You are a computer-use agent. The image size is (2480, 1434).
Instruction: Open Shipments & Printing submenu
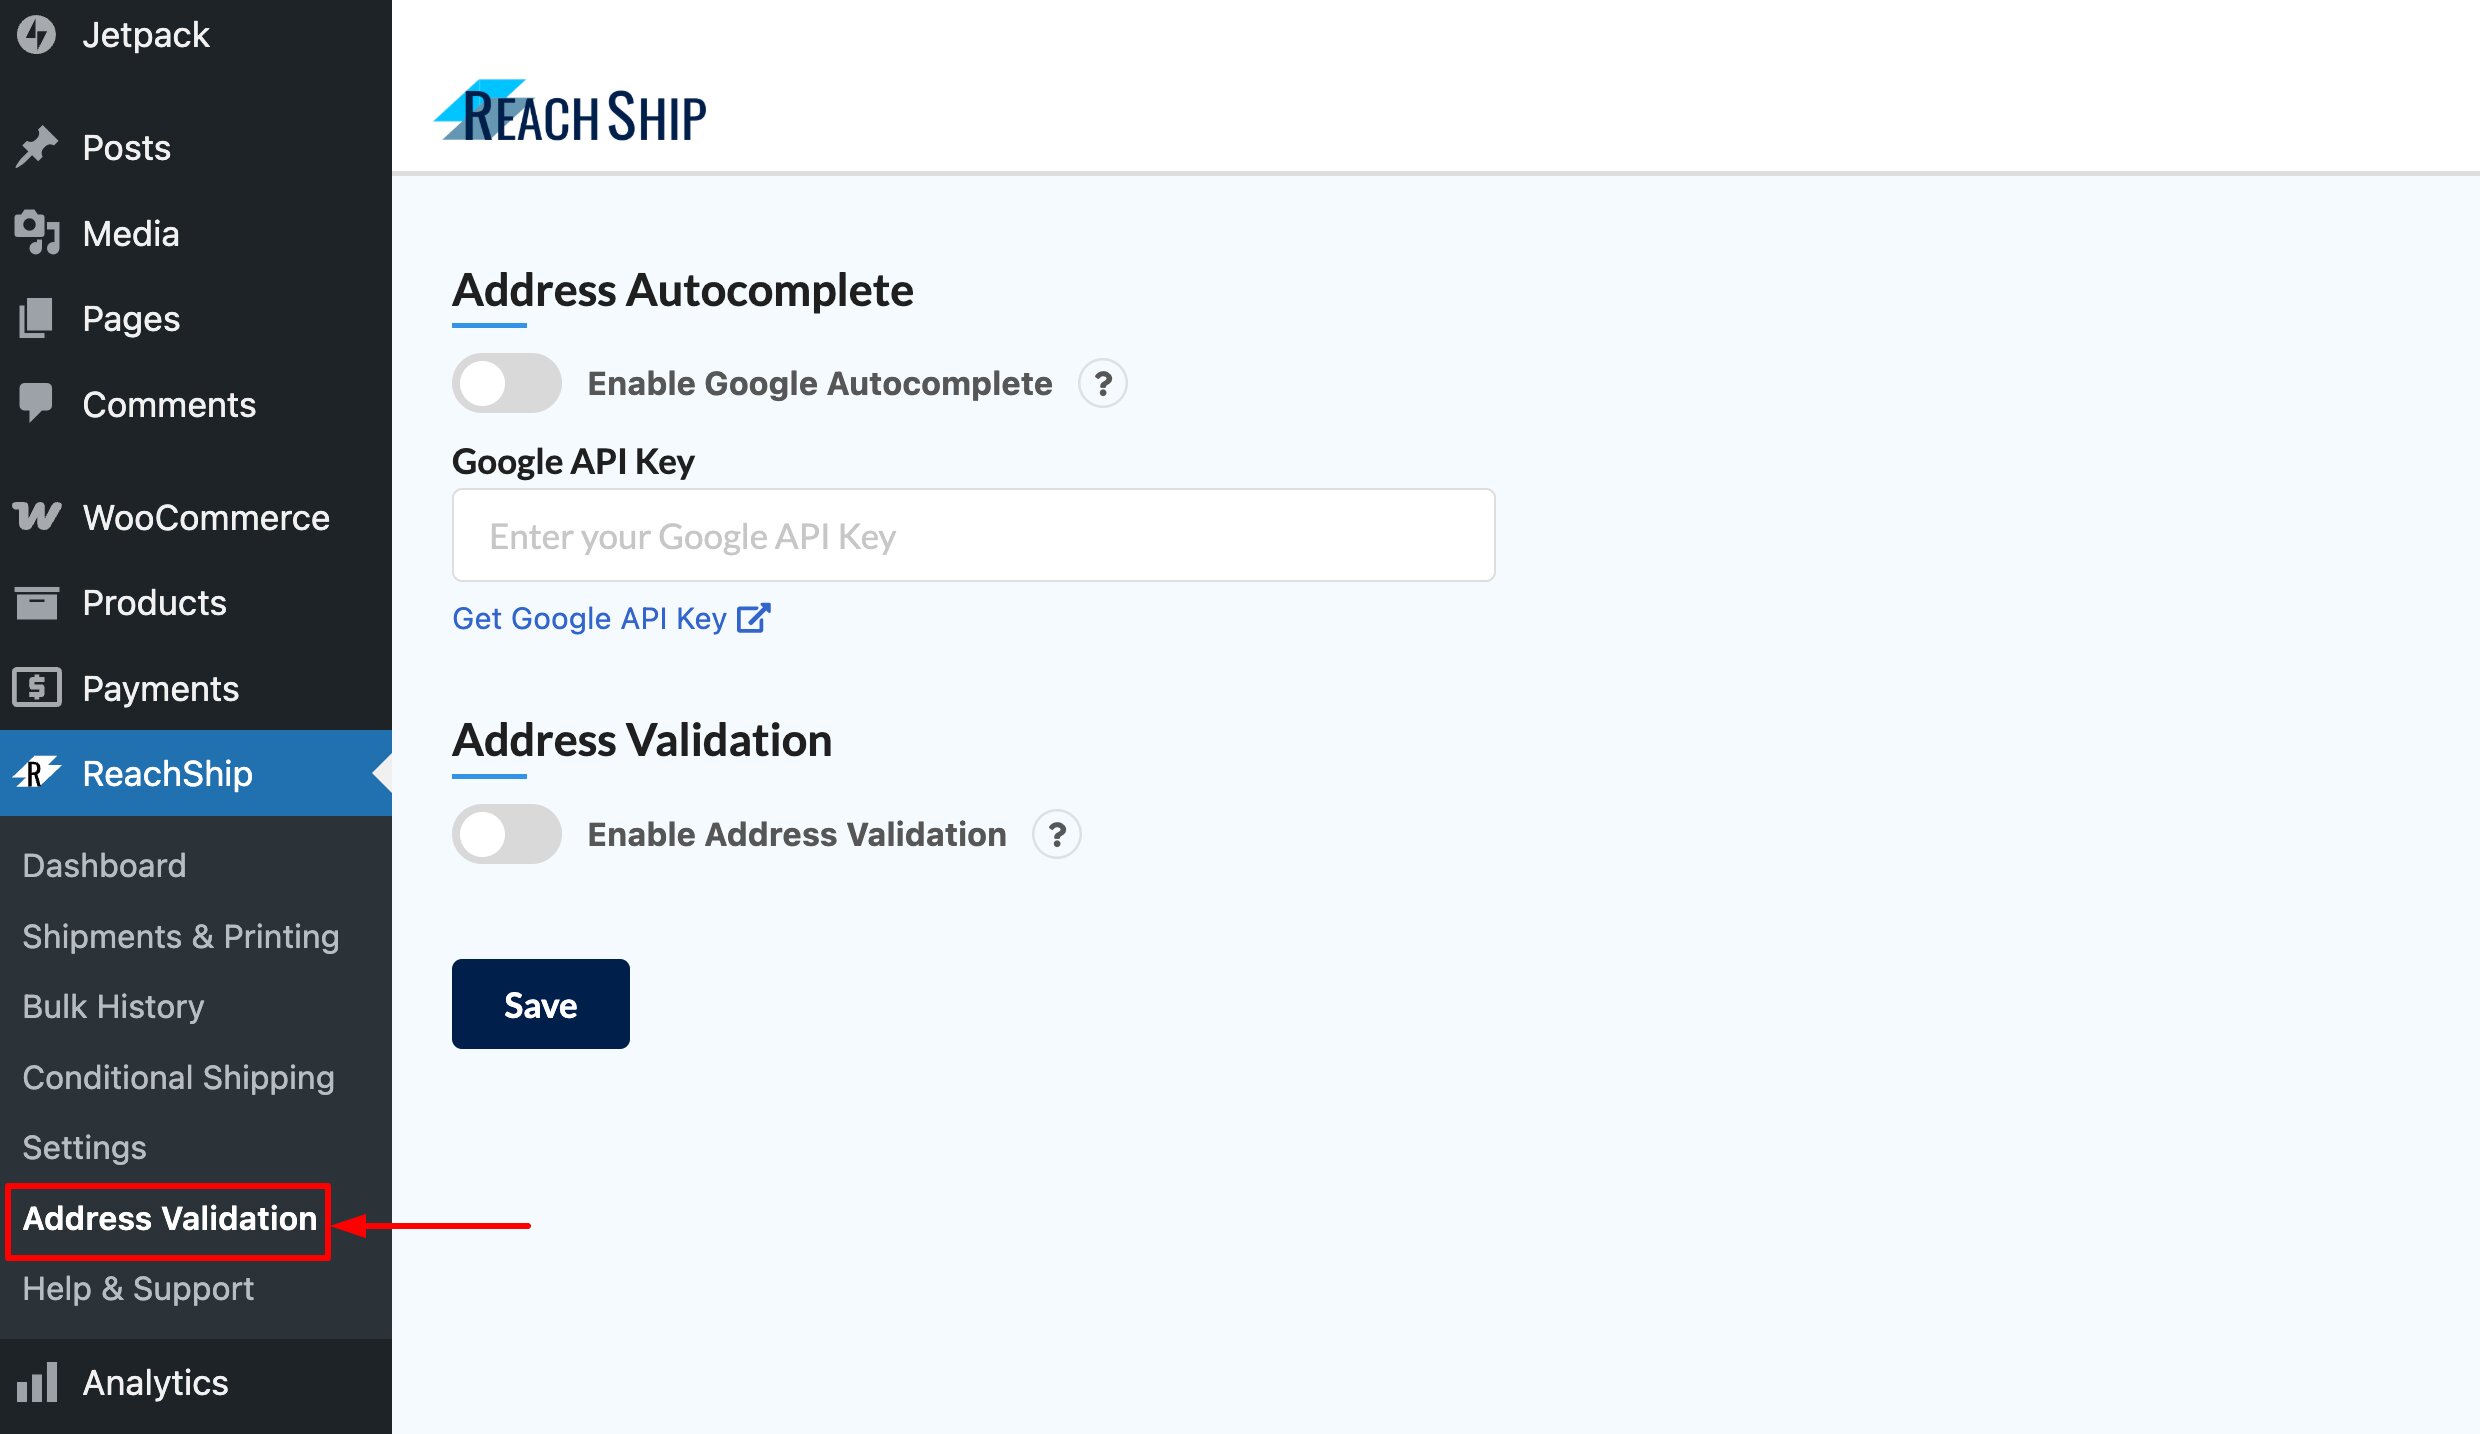(x=181, y=936)
